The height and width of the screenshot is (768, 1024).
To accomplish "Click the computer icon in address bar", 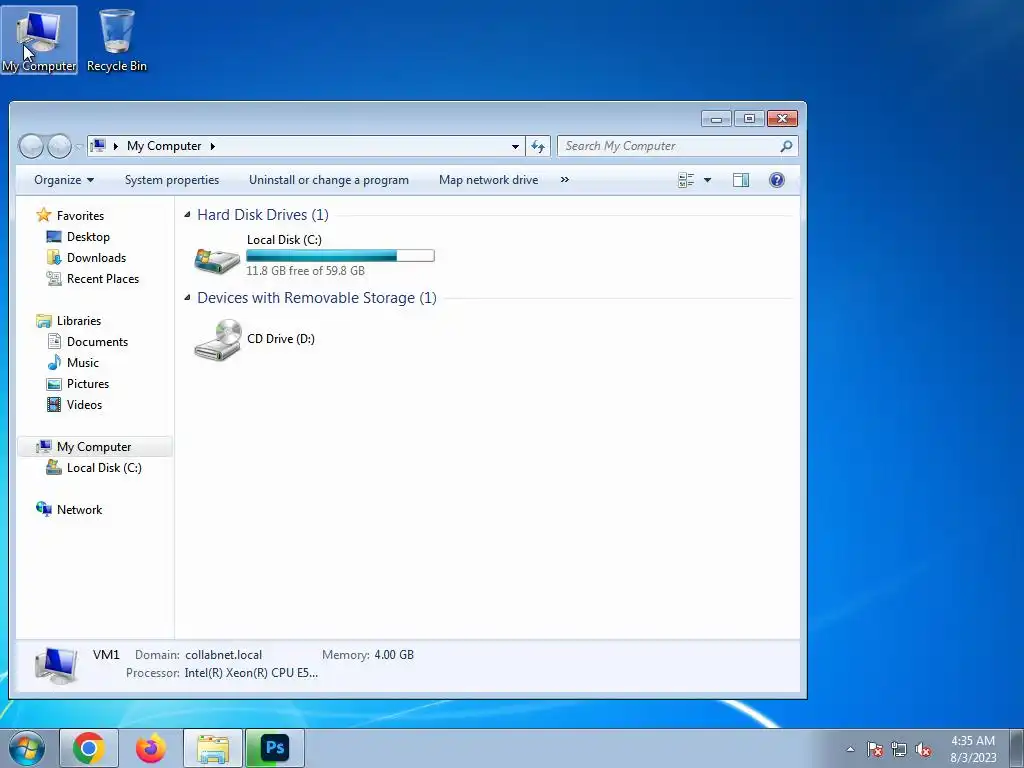I will (98, 146).
